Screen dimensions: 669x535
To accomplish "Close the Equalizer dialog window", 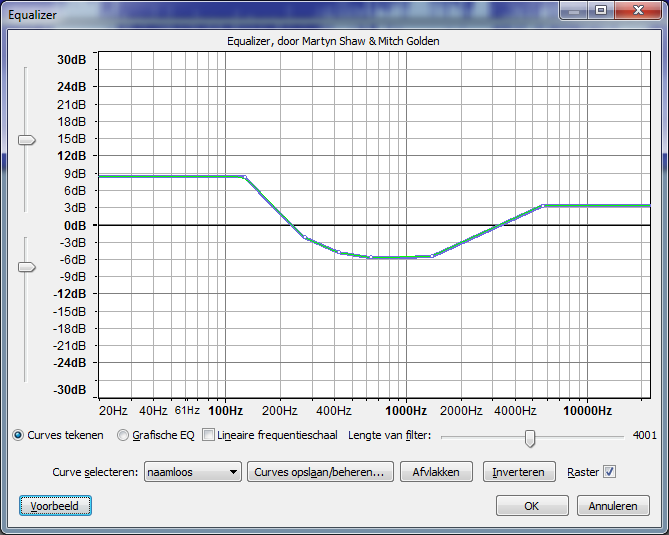I will point(638,10).
